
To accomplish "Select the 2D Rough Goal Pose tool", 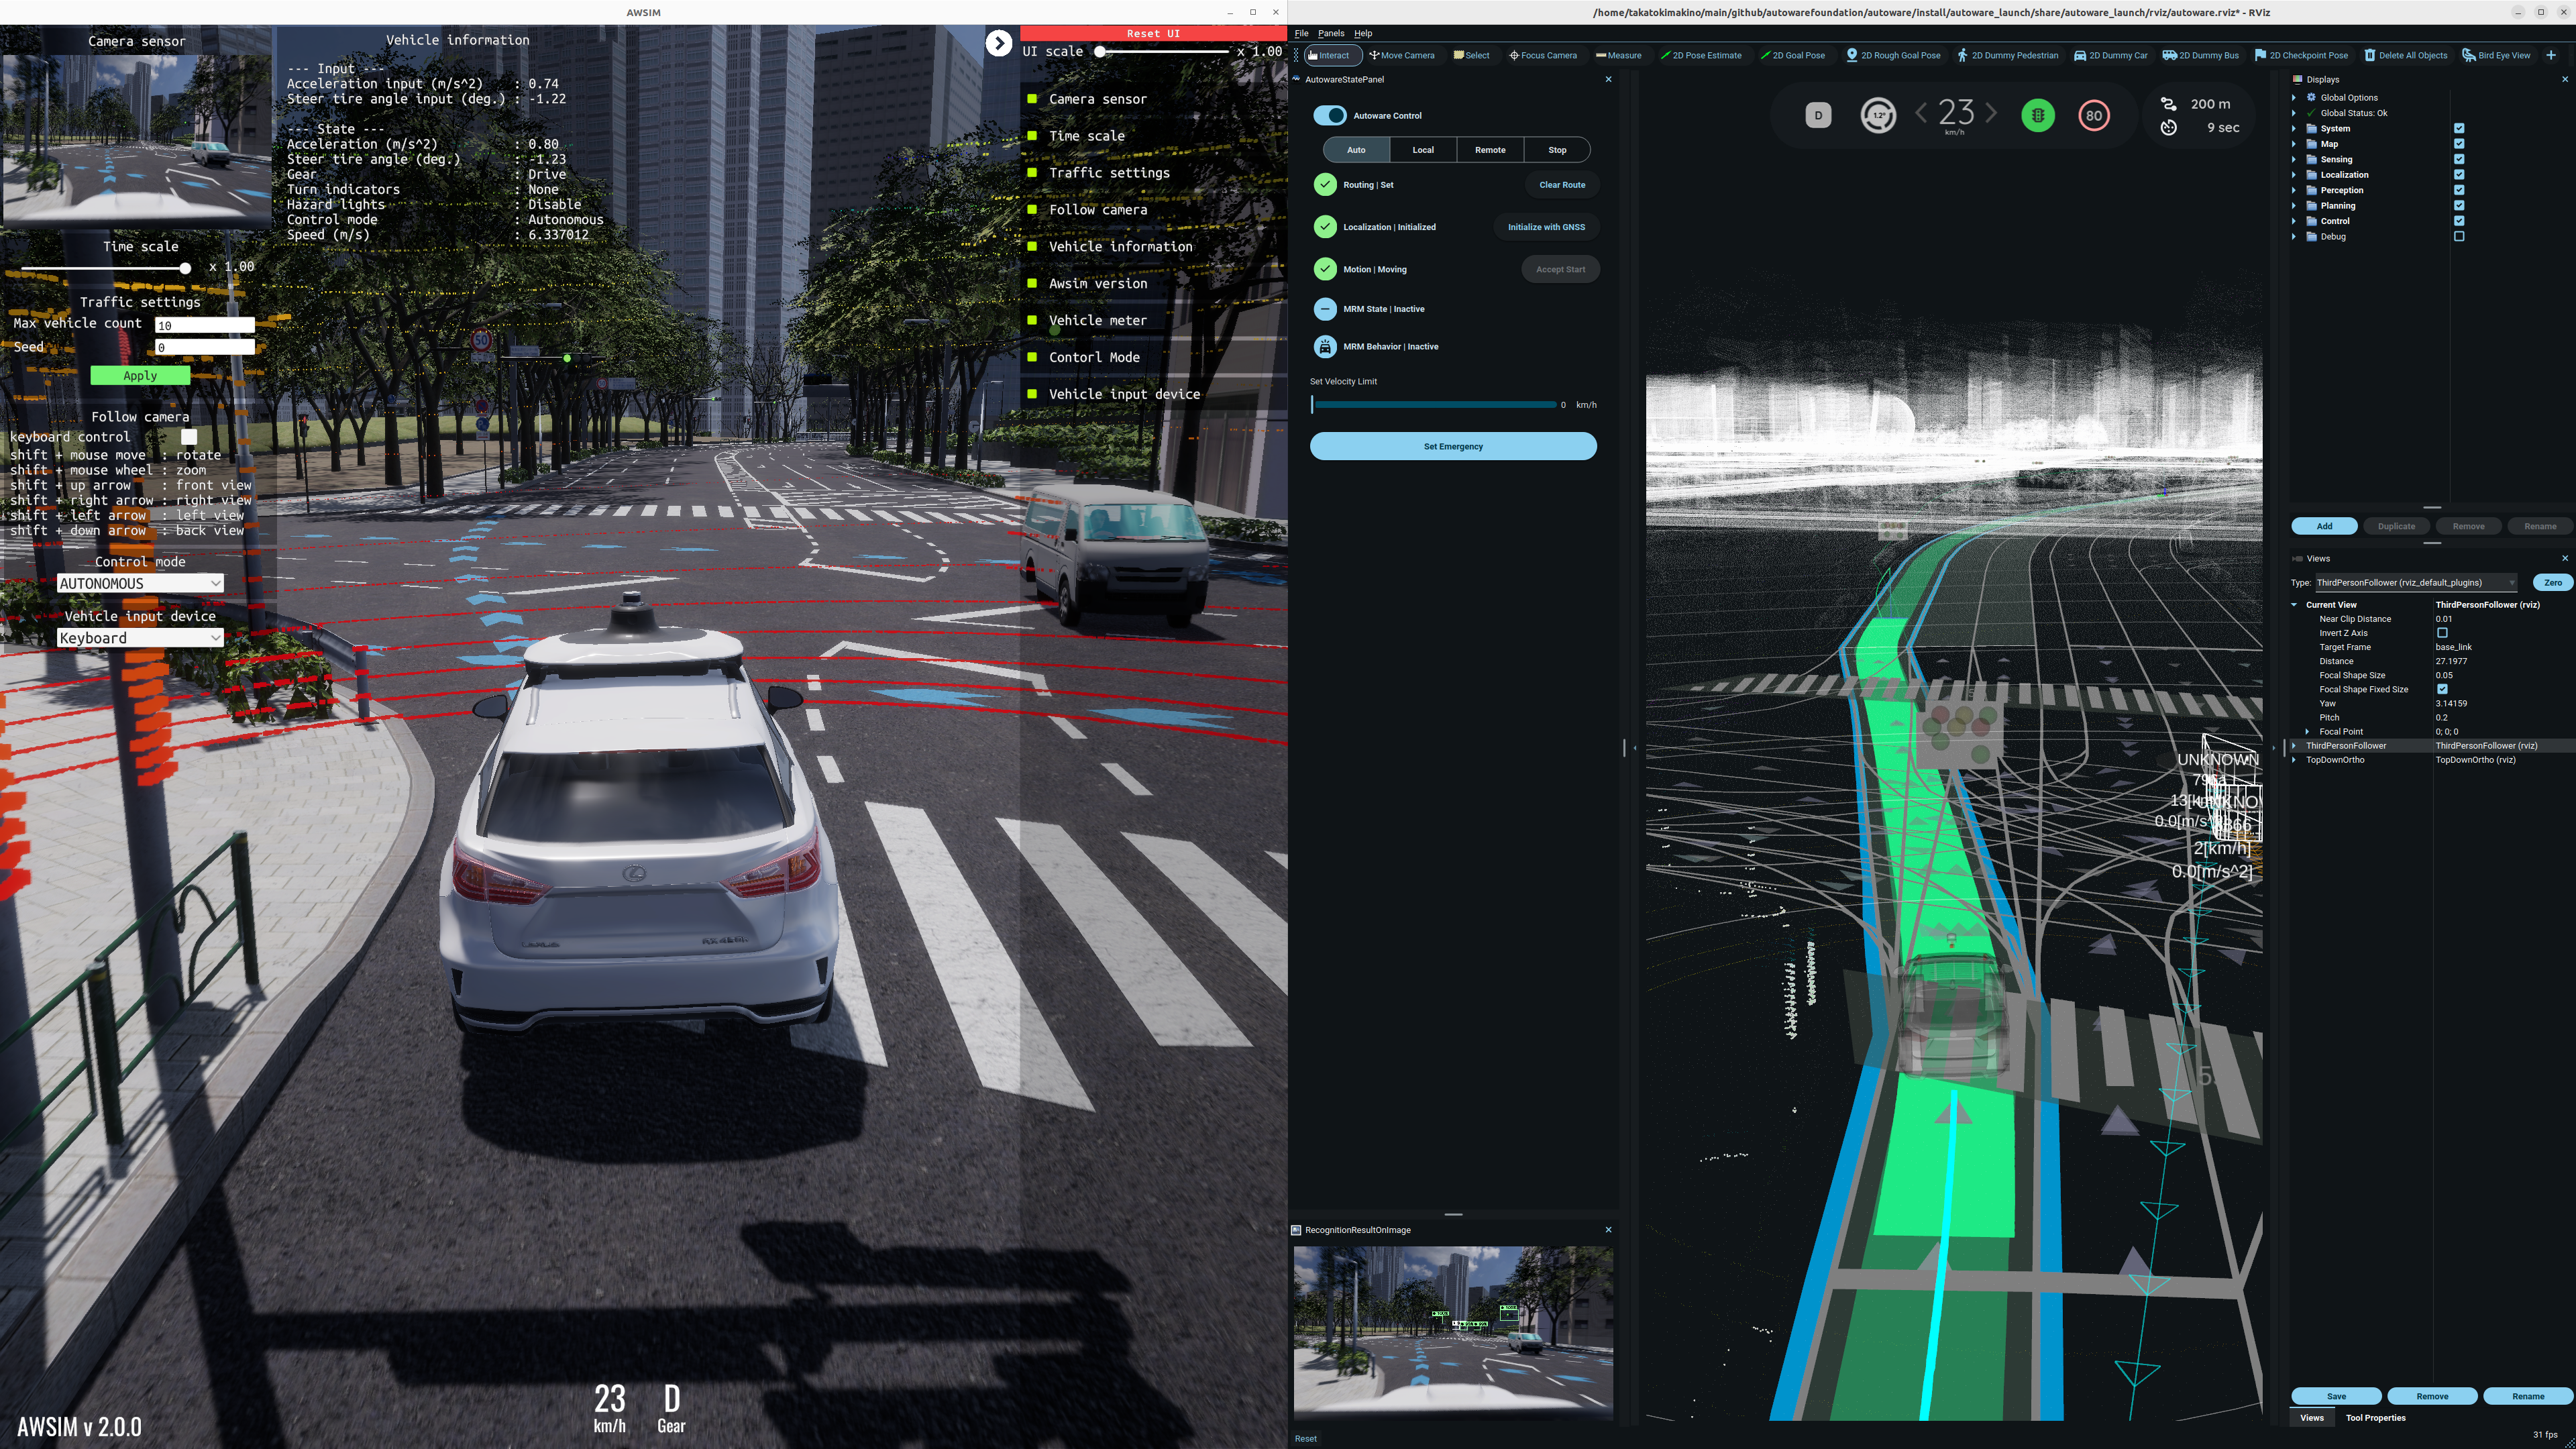I will [1893, 55].
